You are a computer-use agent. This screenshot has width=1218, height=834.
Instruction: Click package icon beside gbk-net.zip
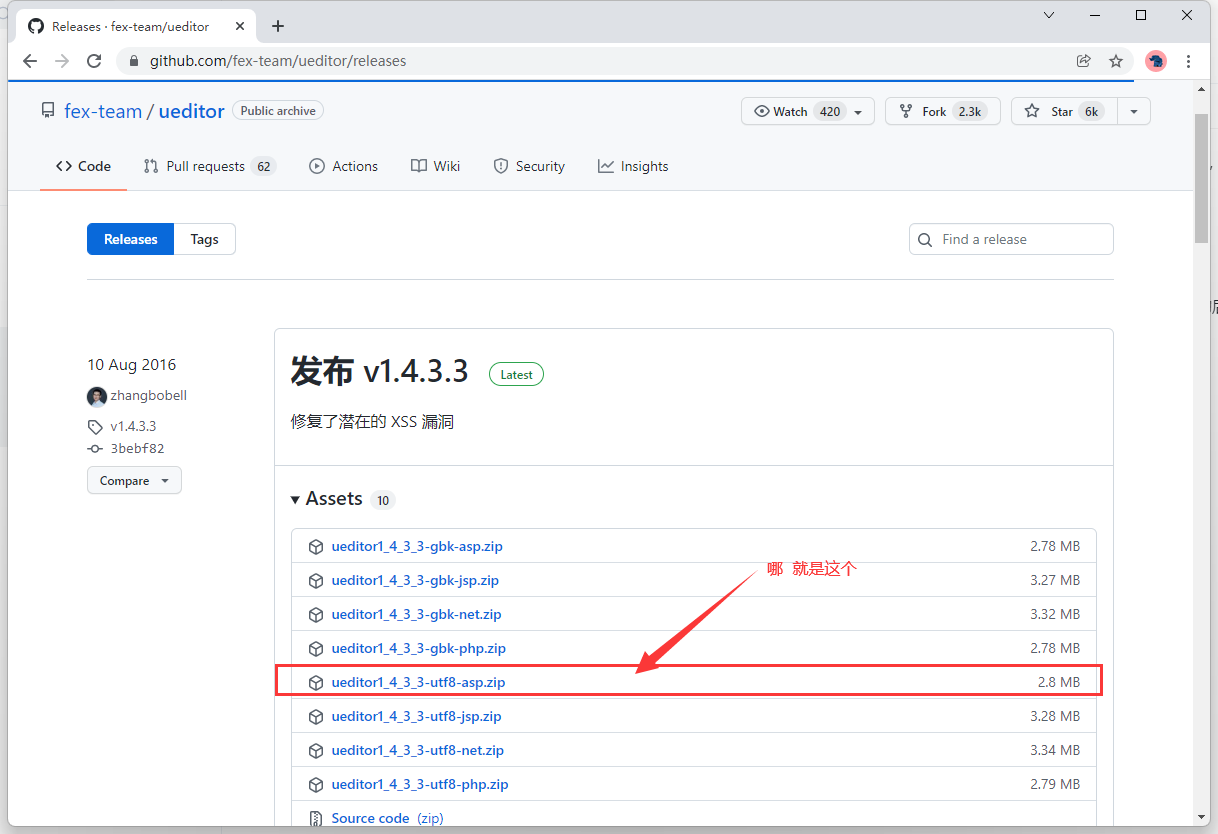[x=315, y=615]
